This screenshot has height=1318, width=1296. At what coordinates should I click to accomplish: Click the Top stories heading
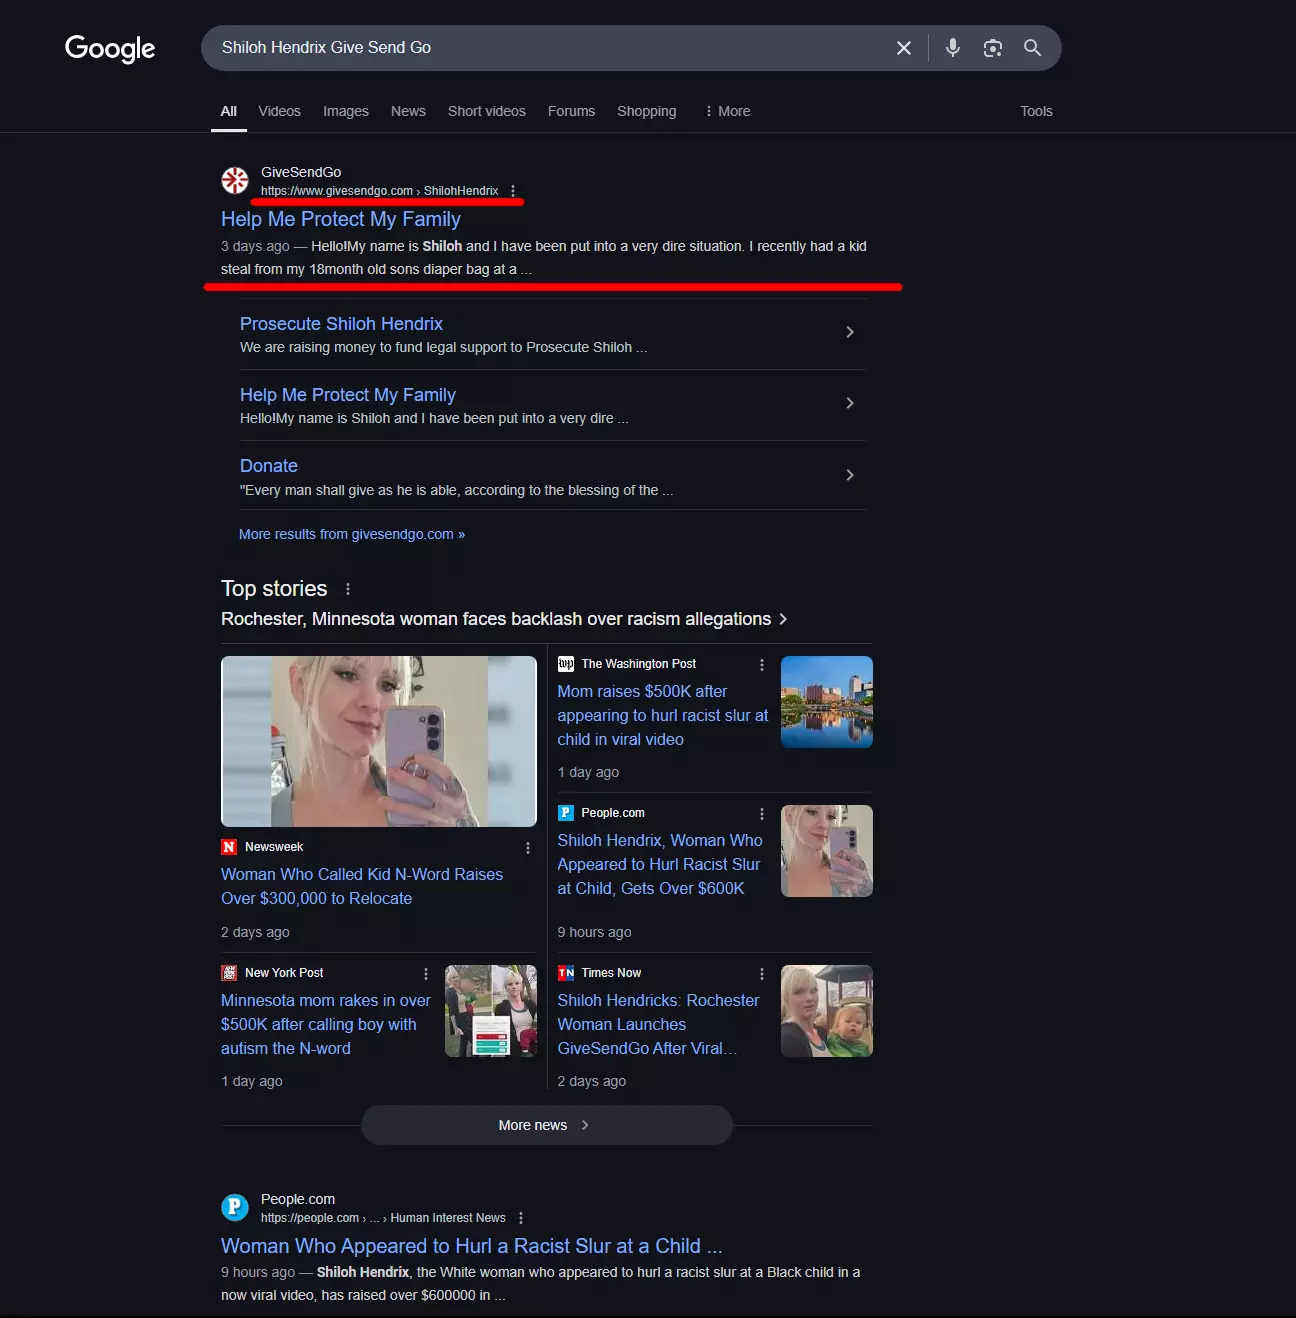pyautogui.click(x=274, y=589)
